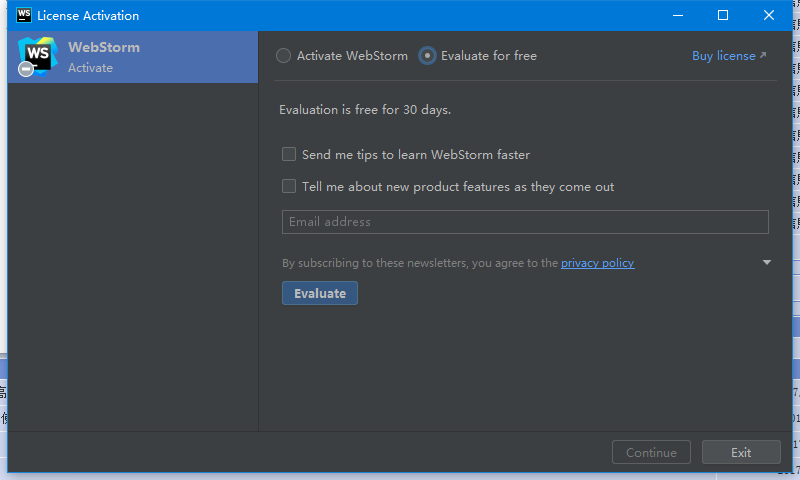Click the WebStorm icon in the title bar
Viewport: 800px width, 480px height.
pyautogui.click(x=24, y=15)
